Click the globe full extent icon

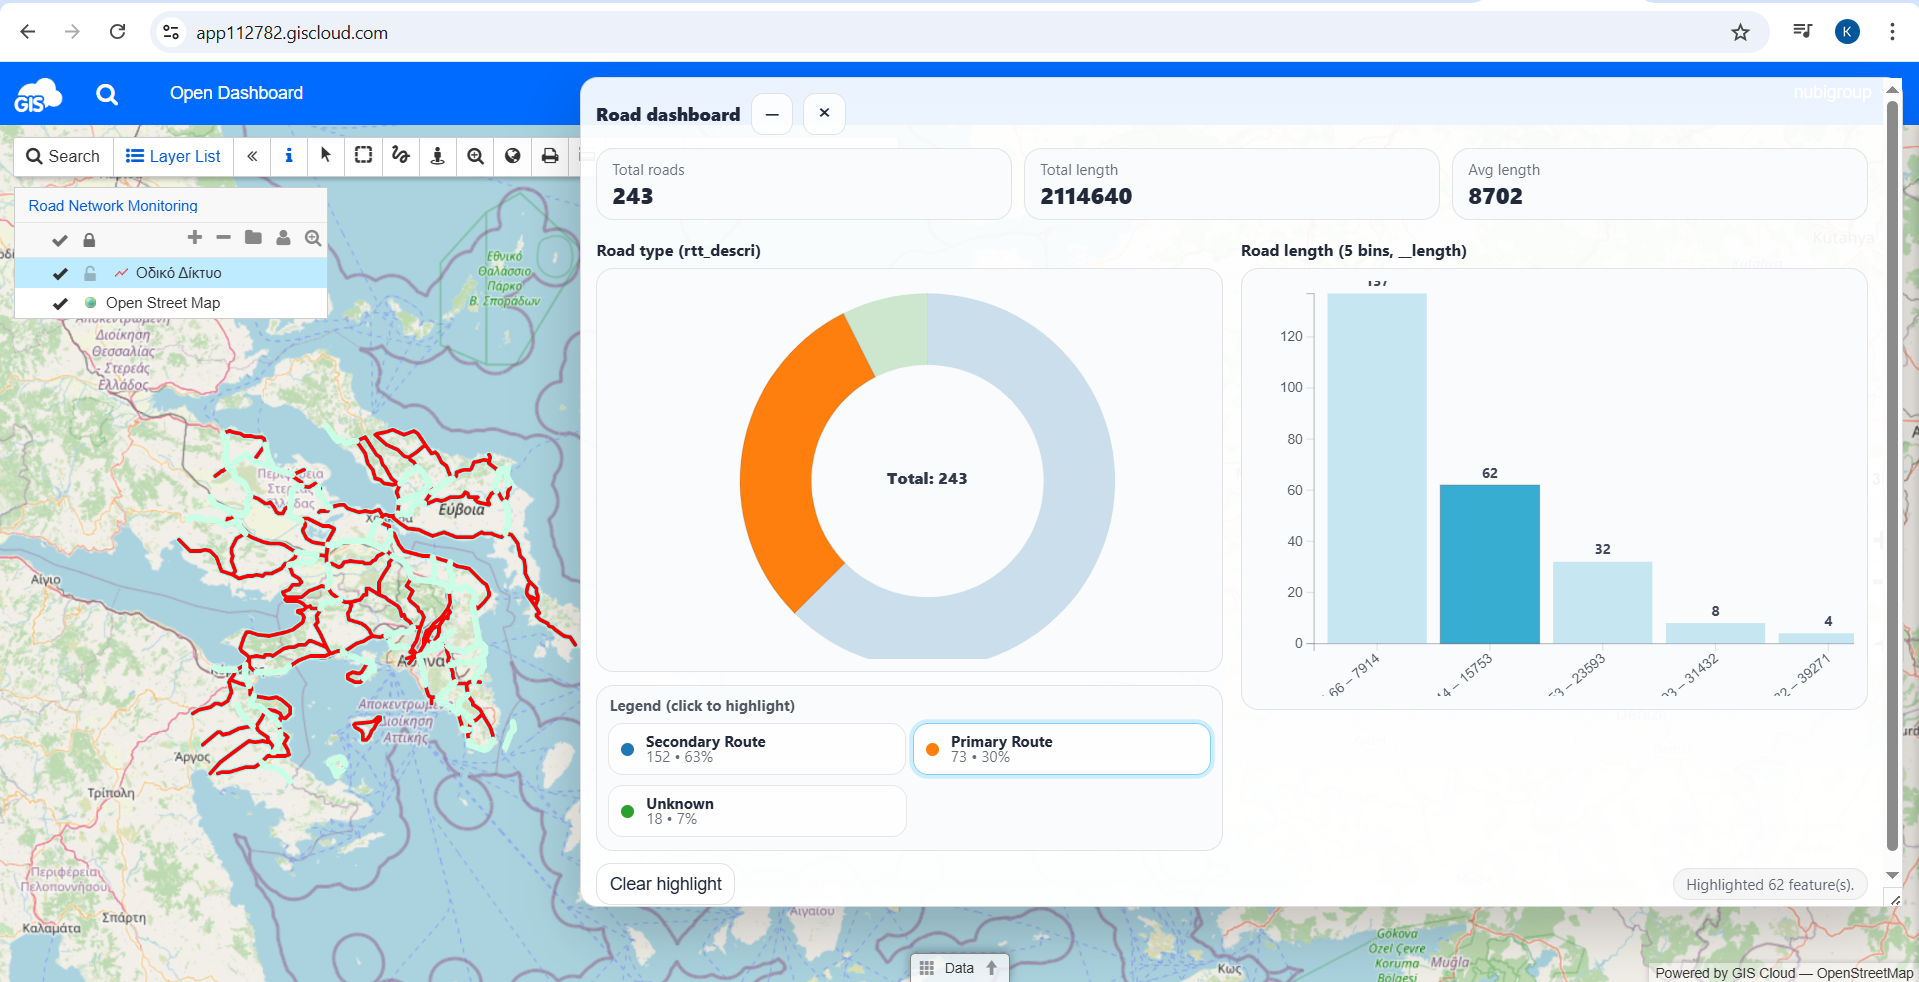[512, 156]
